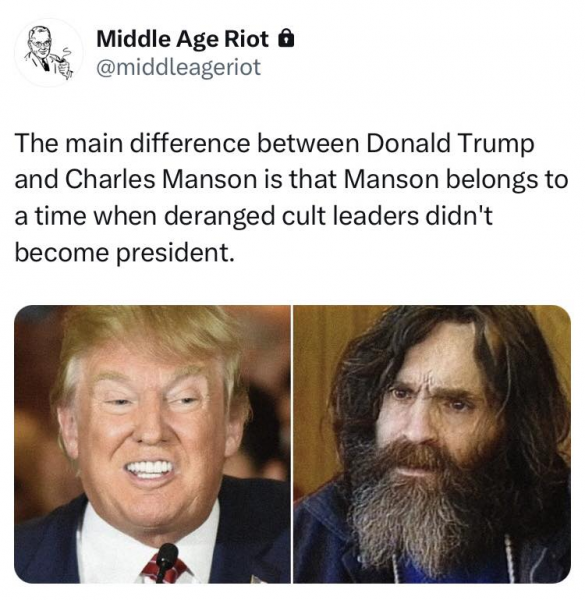This screenshot has width=585, height=600.
Task: Click the words "Charles Manson" in the tweet
Action: click(161, 179)
